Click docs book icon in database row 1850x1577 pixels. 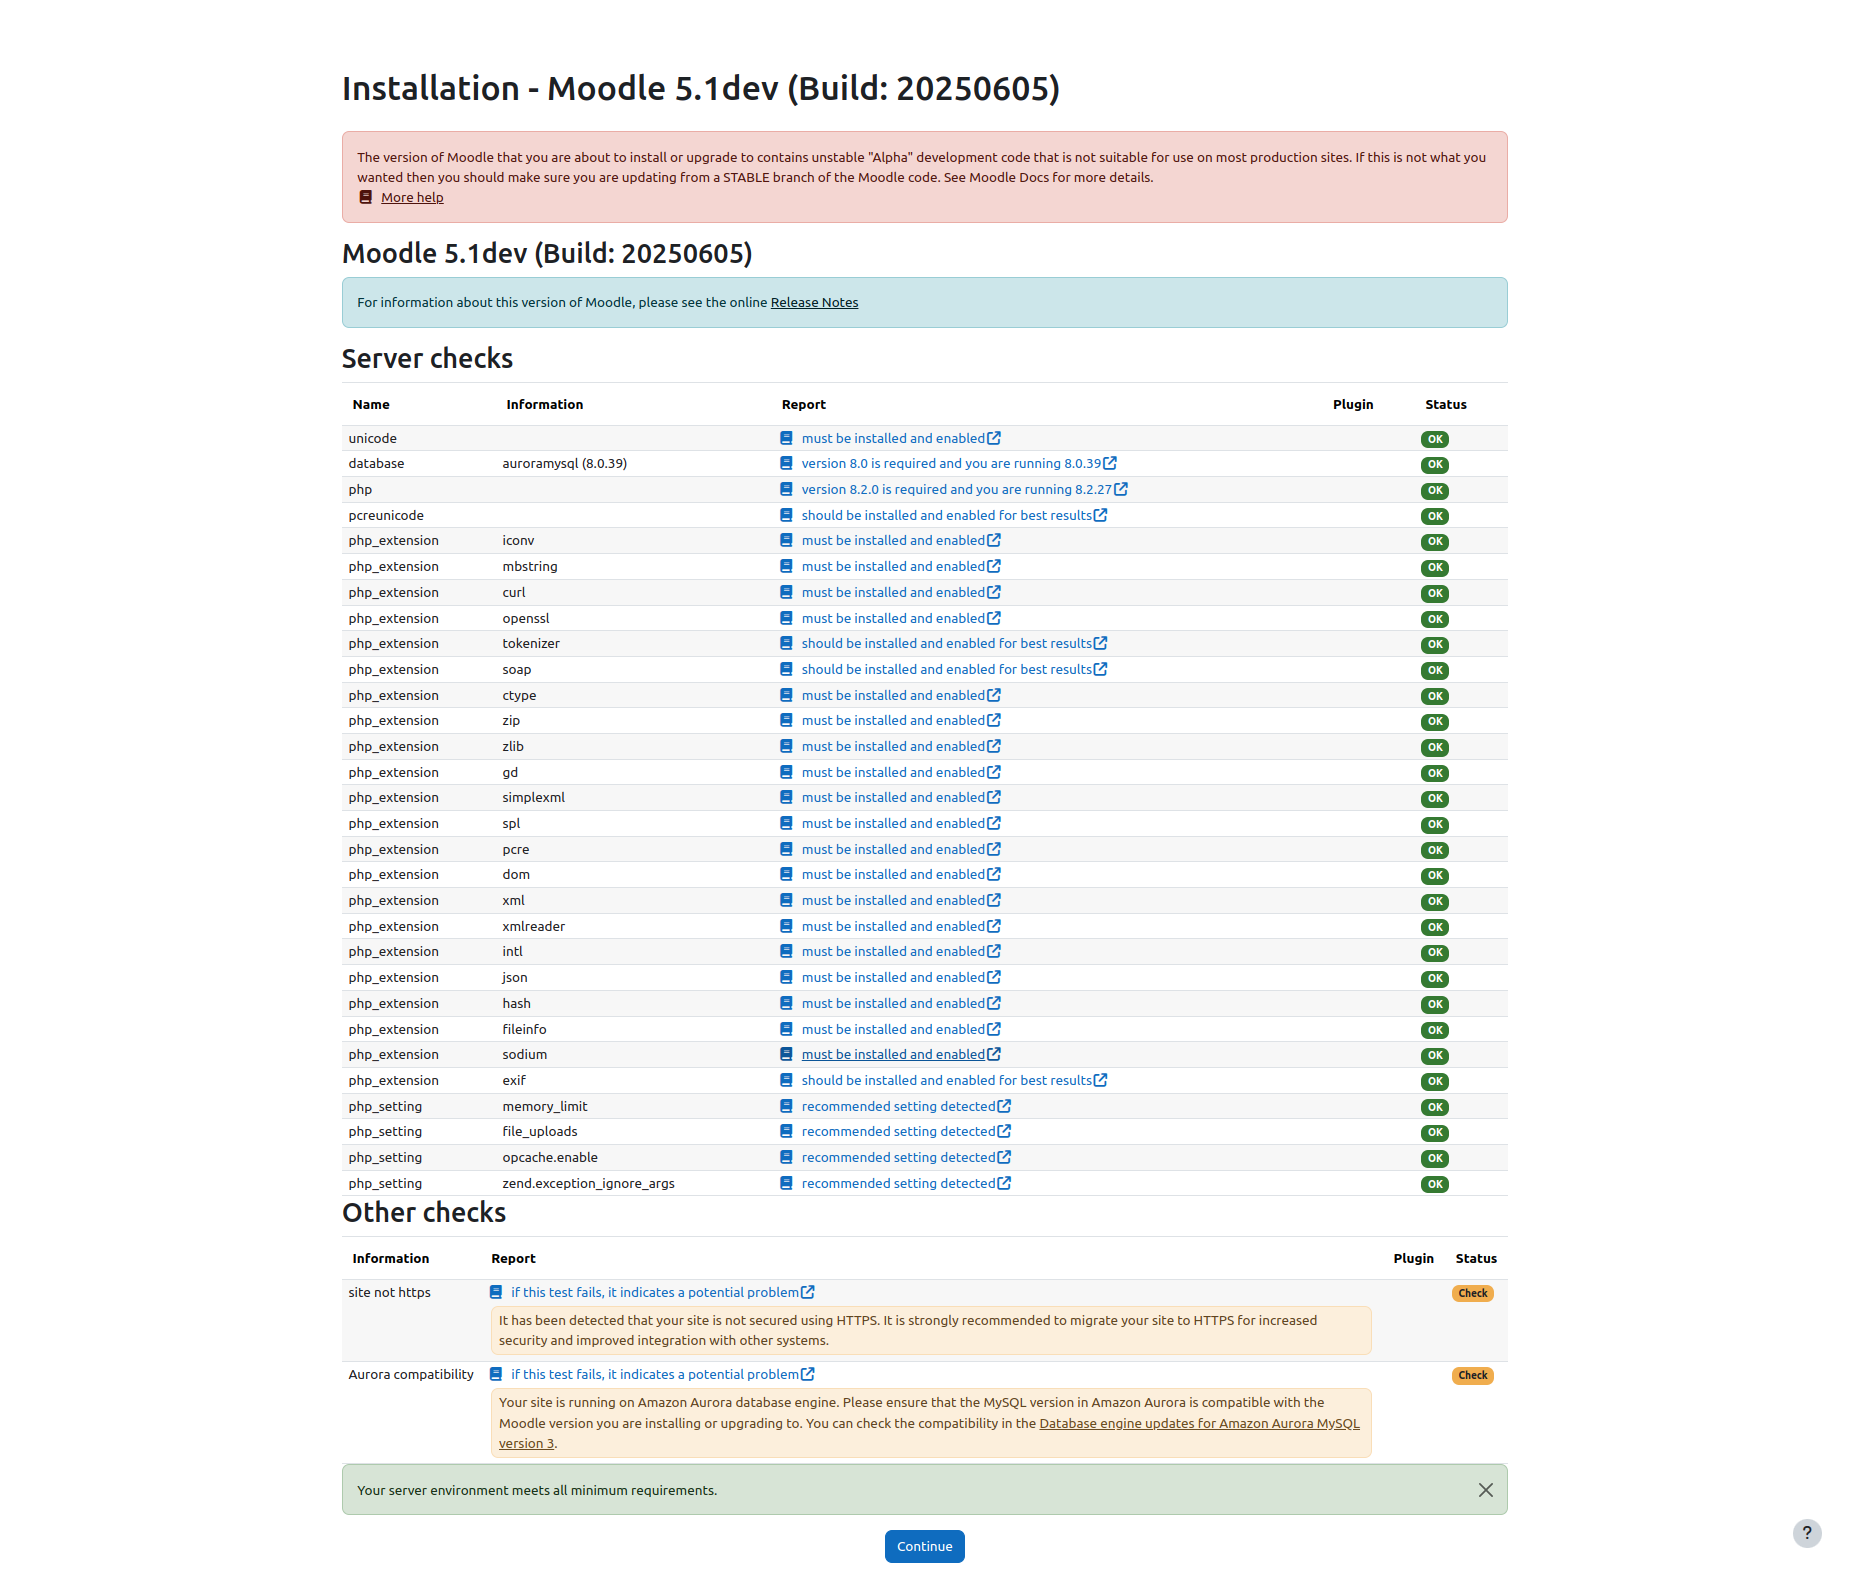[x=786, y=463]
